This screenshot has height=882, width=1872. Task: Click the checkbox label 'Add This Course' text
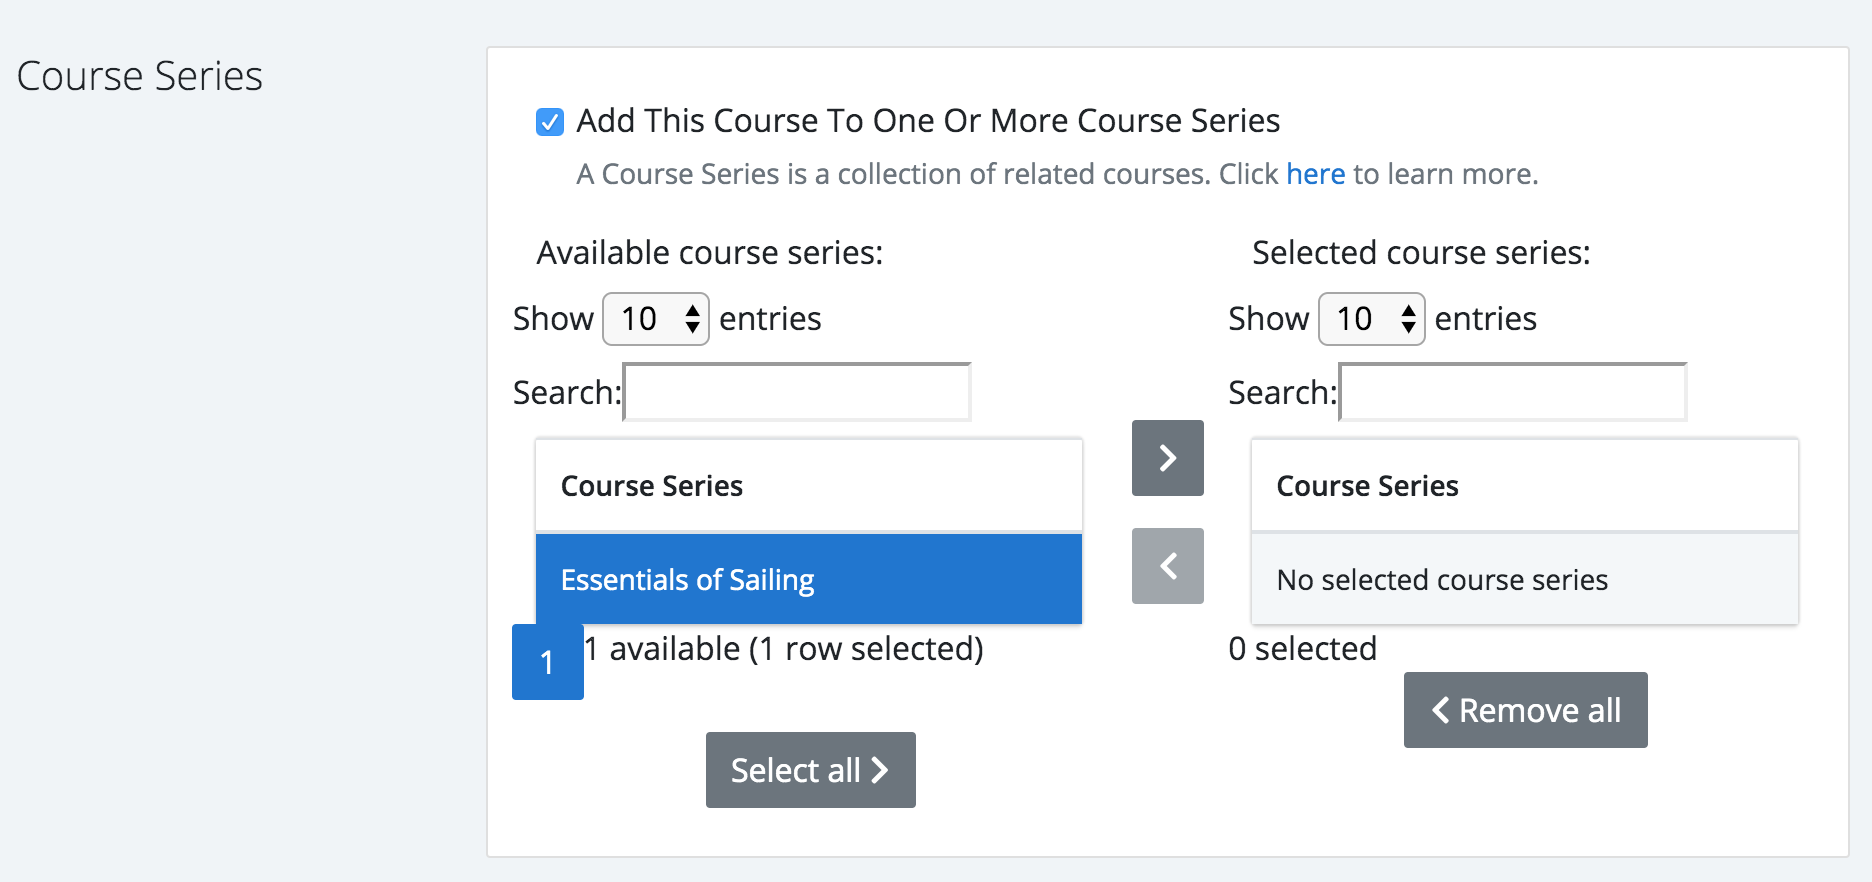point(928,121)
